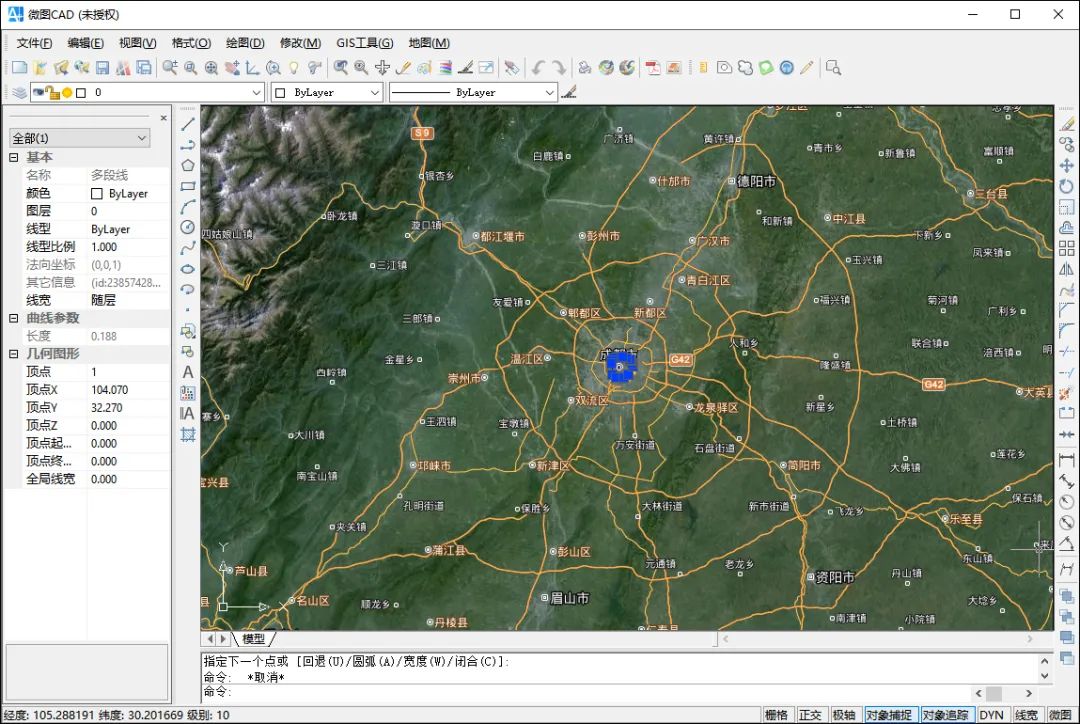Select the Arc drawing tool

tap(187, 207)
